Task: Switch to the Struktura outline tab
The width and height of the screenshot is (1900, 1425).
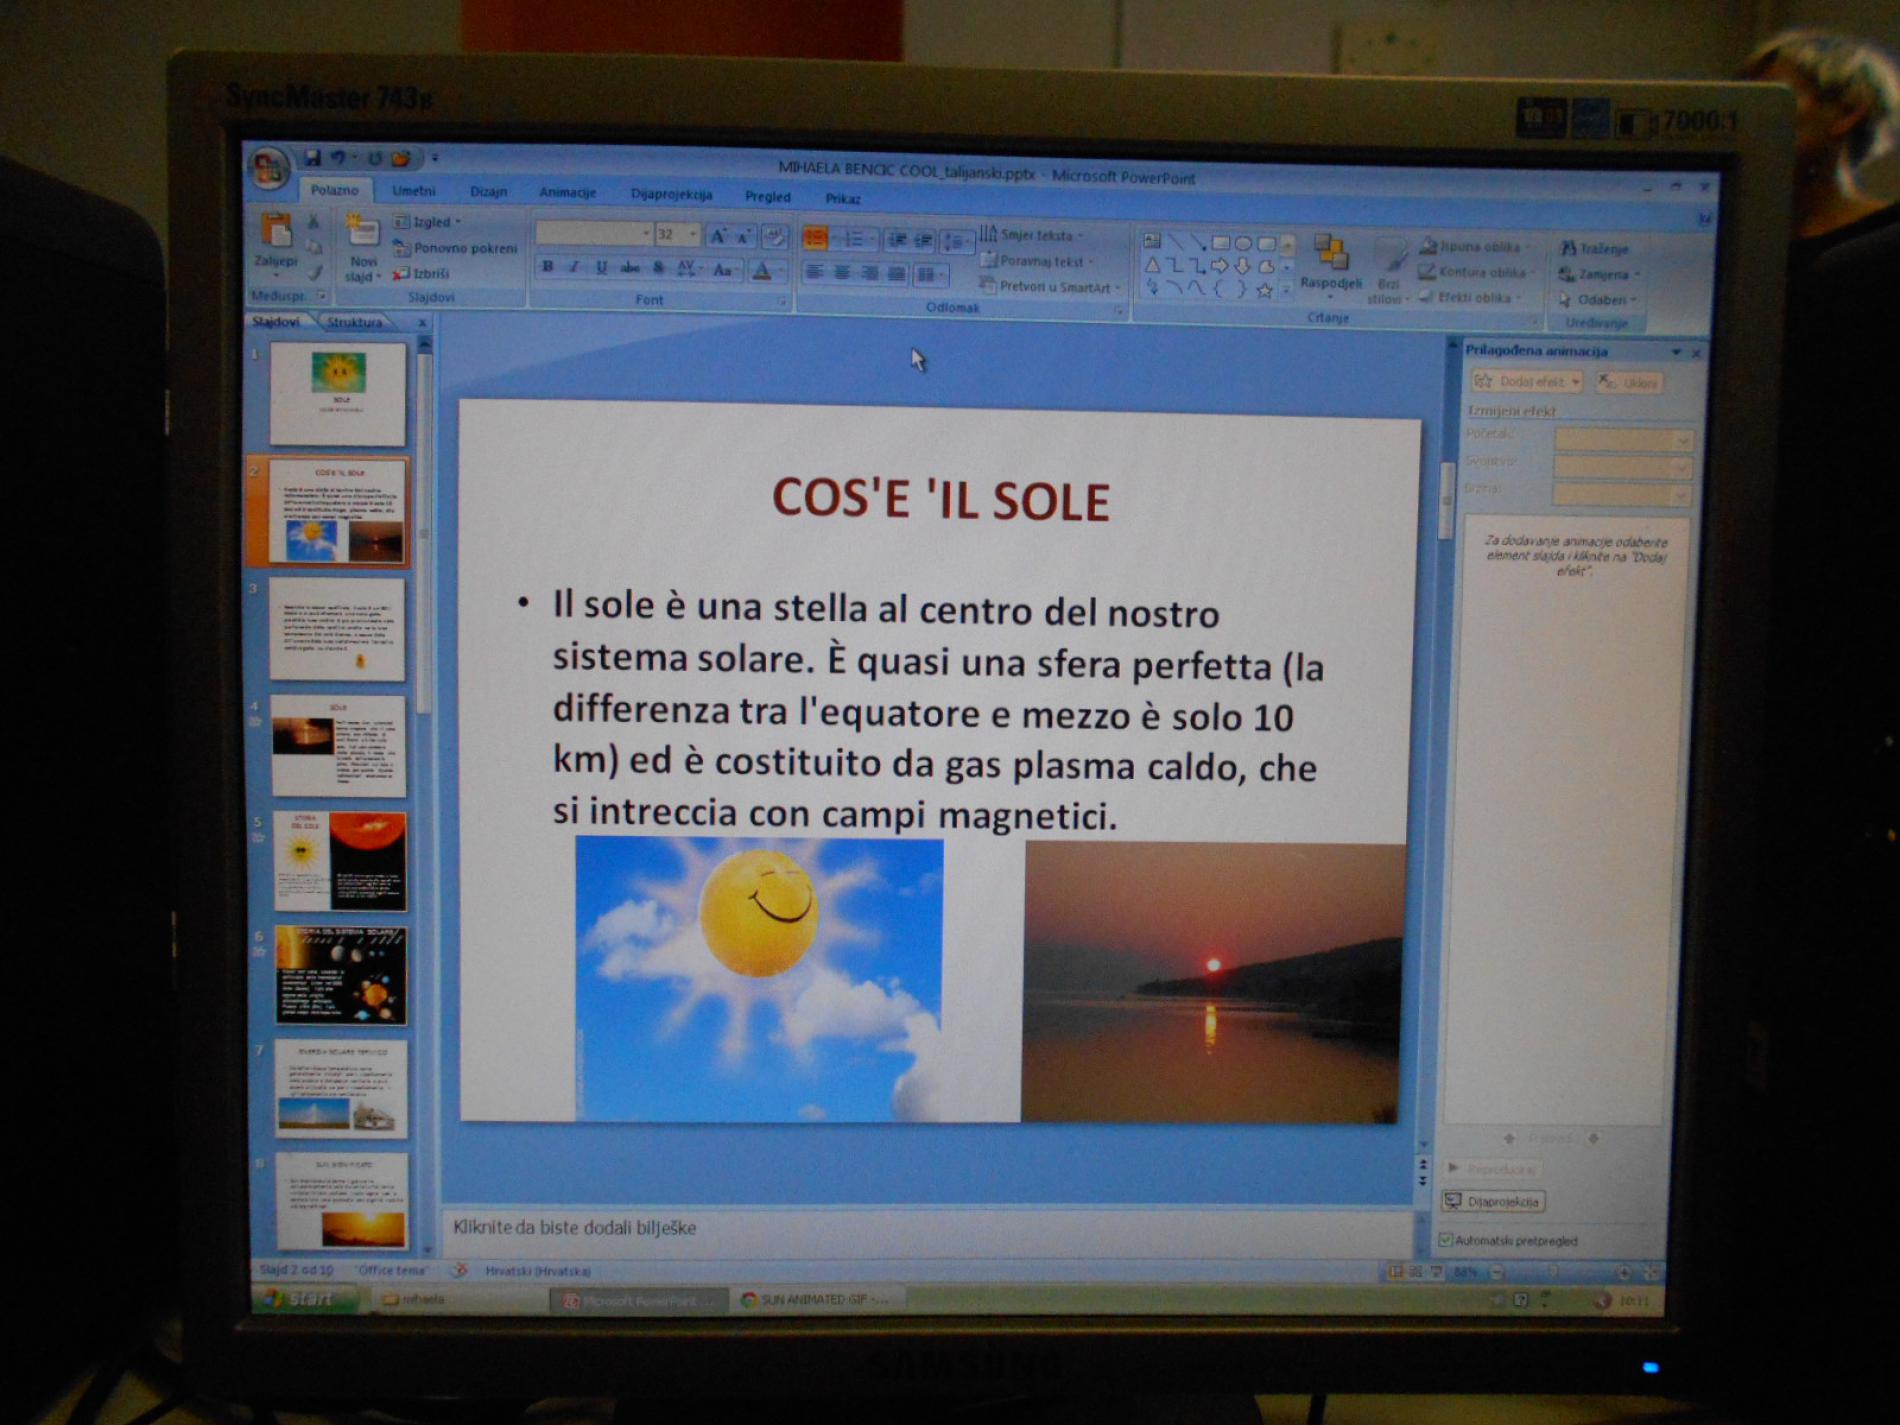Action: (354, 322)
